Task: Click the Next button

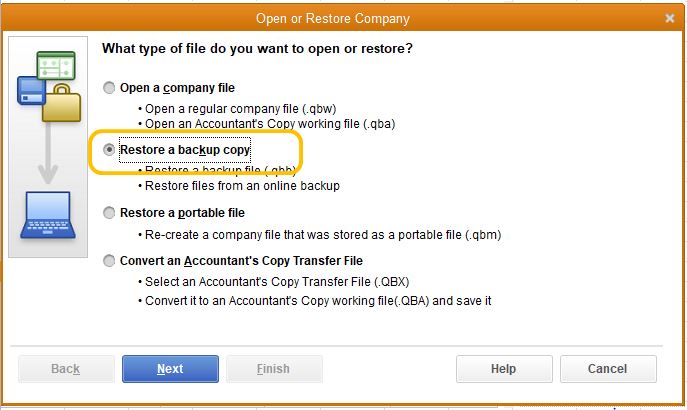Action: [x=170, y=369]
